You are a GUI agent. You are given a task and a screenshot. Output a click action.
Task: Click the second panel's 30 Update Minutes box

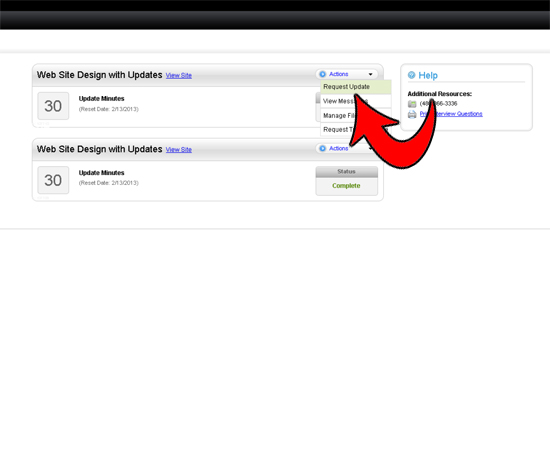pyautogui.click(x=53, y=180)
